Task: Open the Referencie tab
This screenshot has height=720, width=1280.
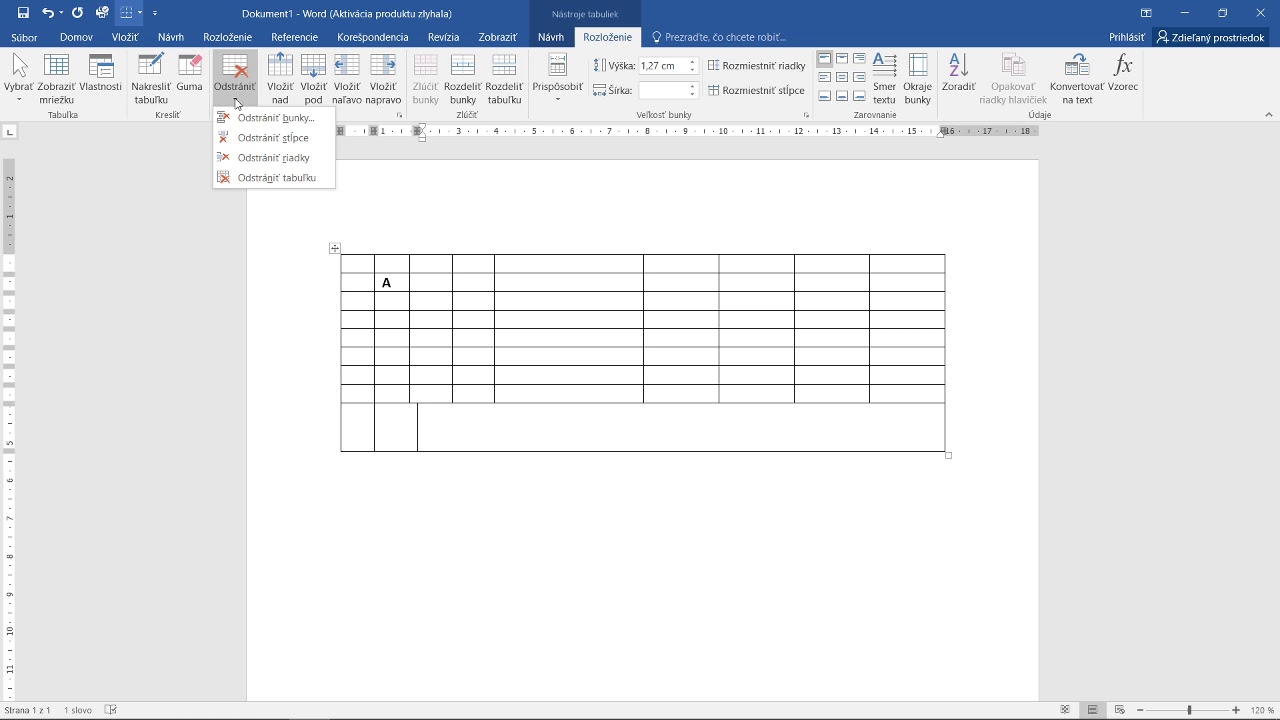Action: tap(294, 37)
